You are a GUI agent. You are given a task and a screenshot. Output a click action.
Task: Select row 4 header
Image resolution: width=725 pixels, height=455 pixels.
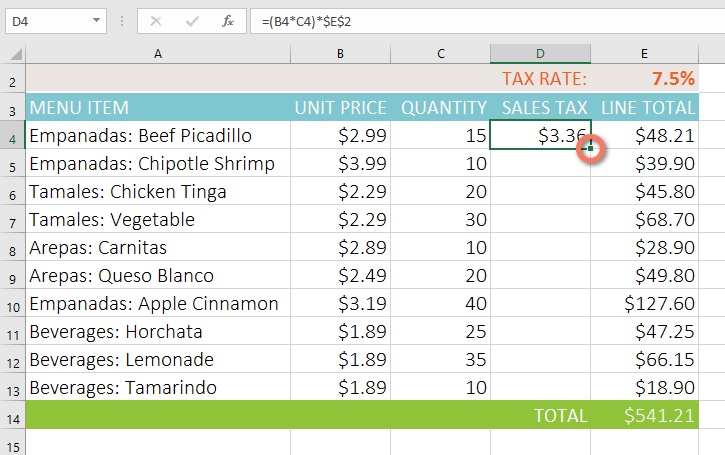click(12, 136)
